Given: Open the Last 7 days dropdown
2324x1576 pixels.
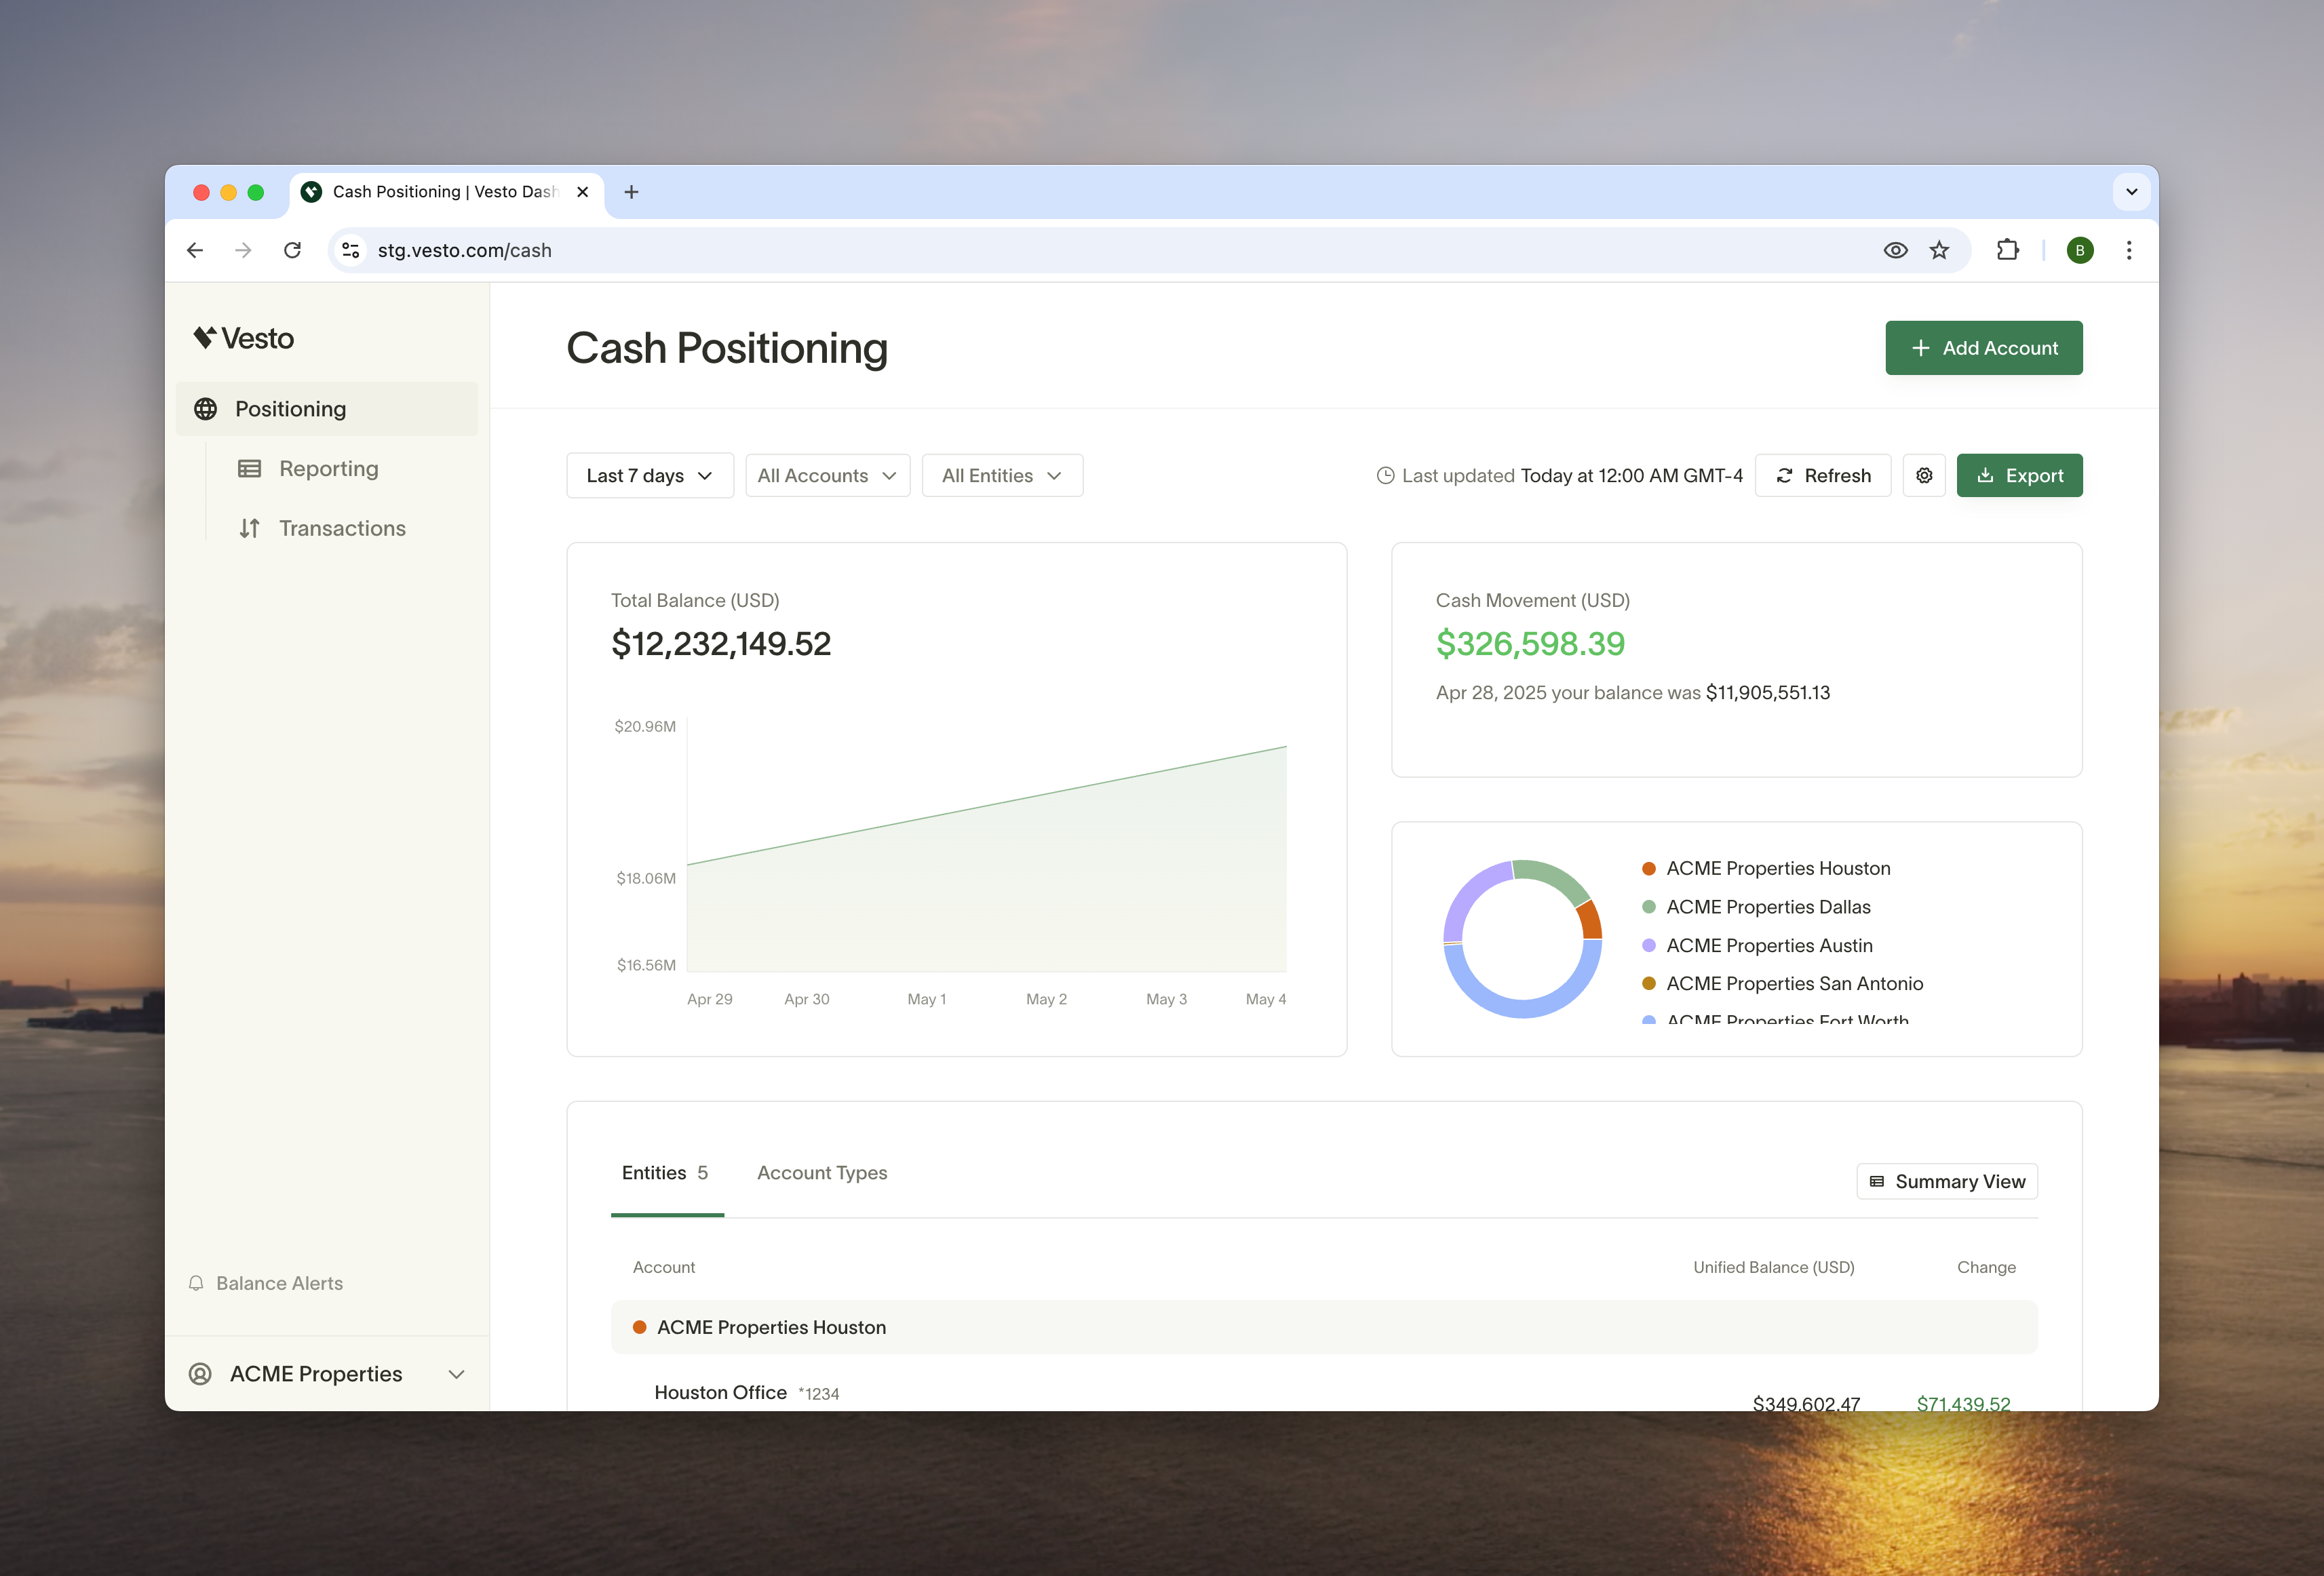Looking at the screenshot, I should tap(649, 475).
